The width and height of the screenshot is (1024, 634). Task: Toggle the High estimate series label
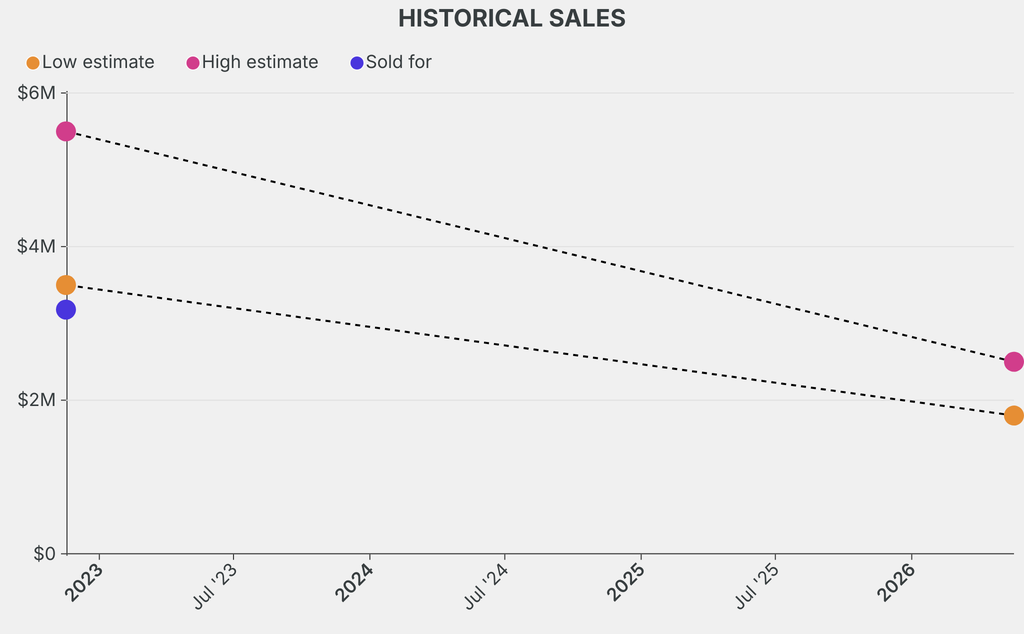tap(260, 62)
